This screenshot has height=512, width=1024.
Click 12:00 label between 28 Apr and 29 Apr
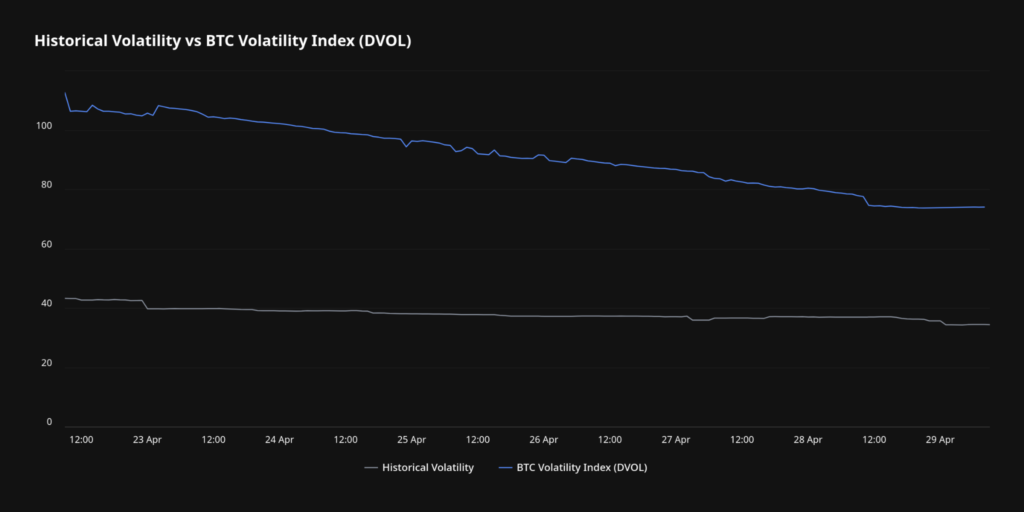click(874, 439)
